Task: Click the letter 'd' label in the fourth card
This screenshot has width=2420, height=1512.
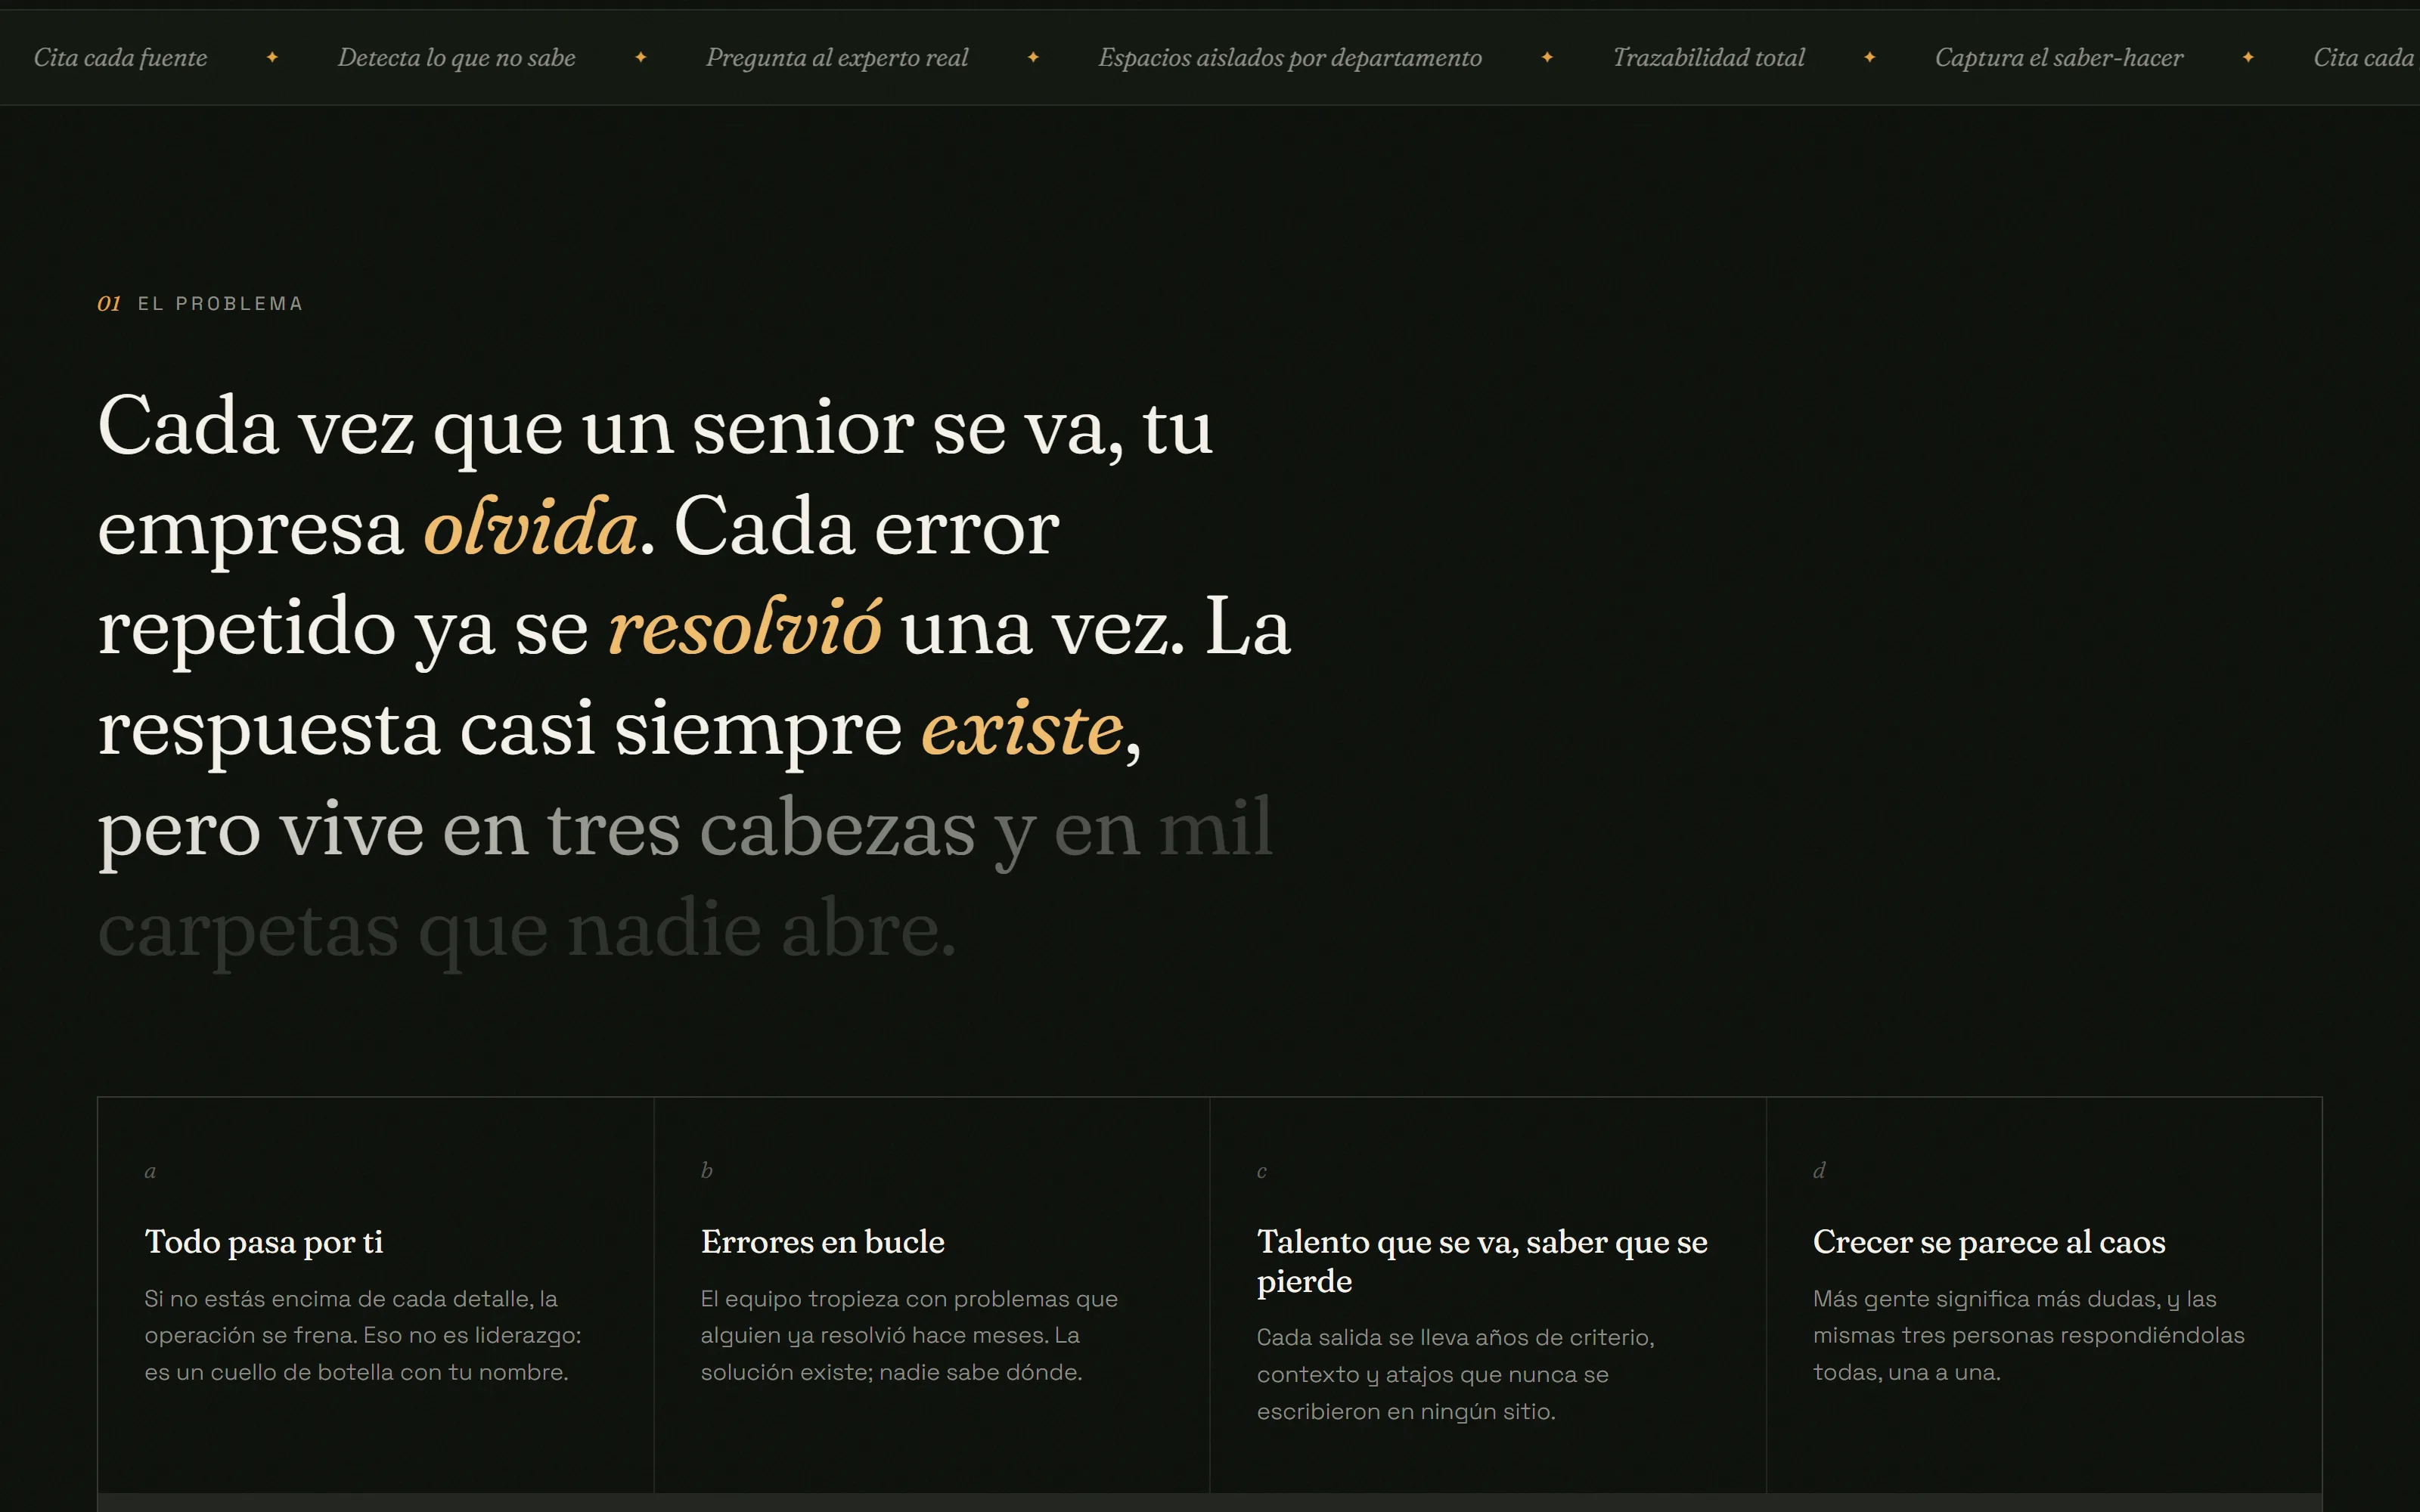Action: pyautogui.click(x=1819, y=1170)
